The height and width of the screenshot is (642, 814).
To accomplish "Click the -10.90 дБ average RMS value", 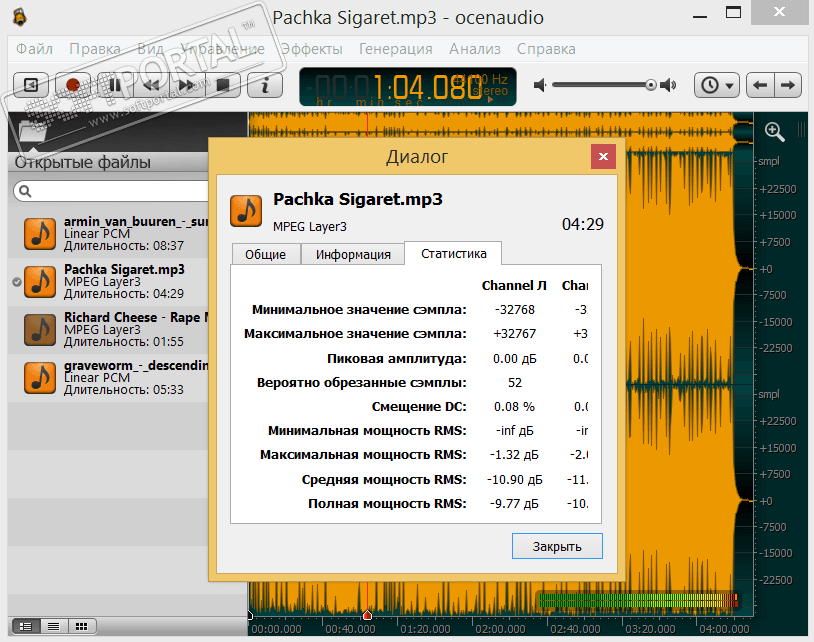I will click(514, 480).
